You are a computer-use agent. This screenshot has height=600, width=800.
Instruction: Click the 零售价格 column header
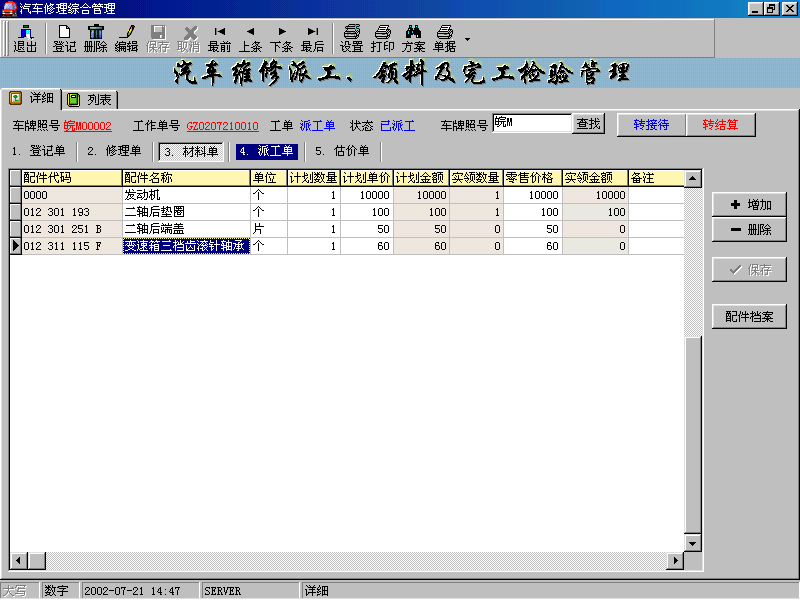tap(533, 178)
